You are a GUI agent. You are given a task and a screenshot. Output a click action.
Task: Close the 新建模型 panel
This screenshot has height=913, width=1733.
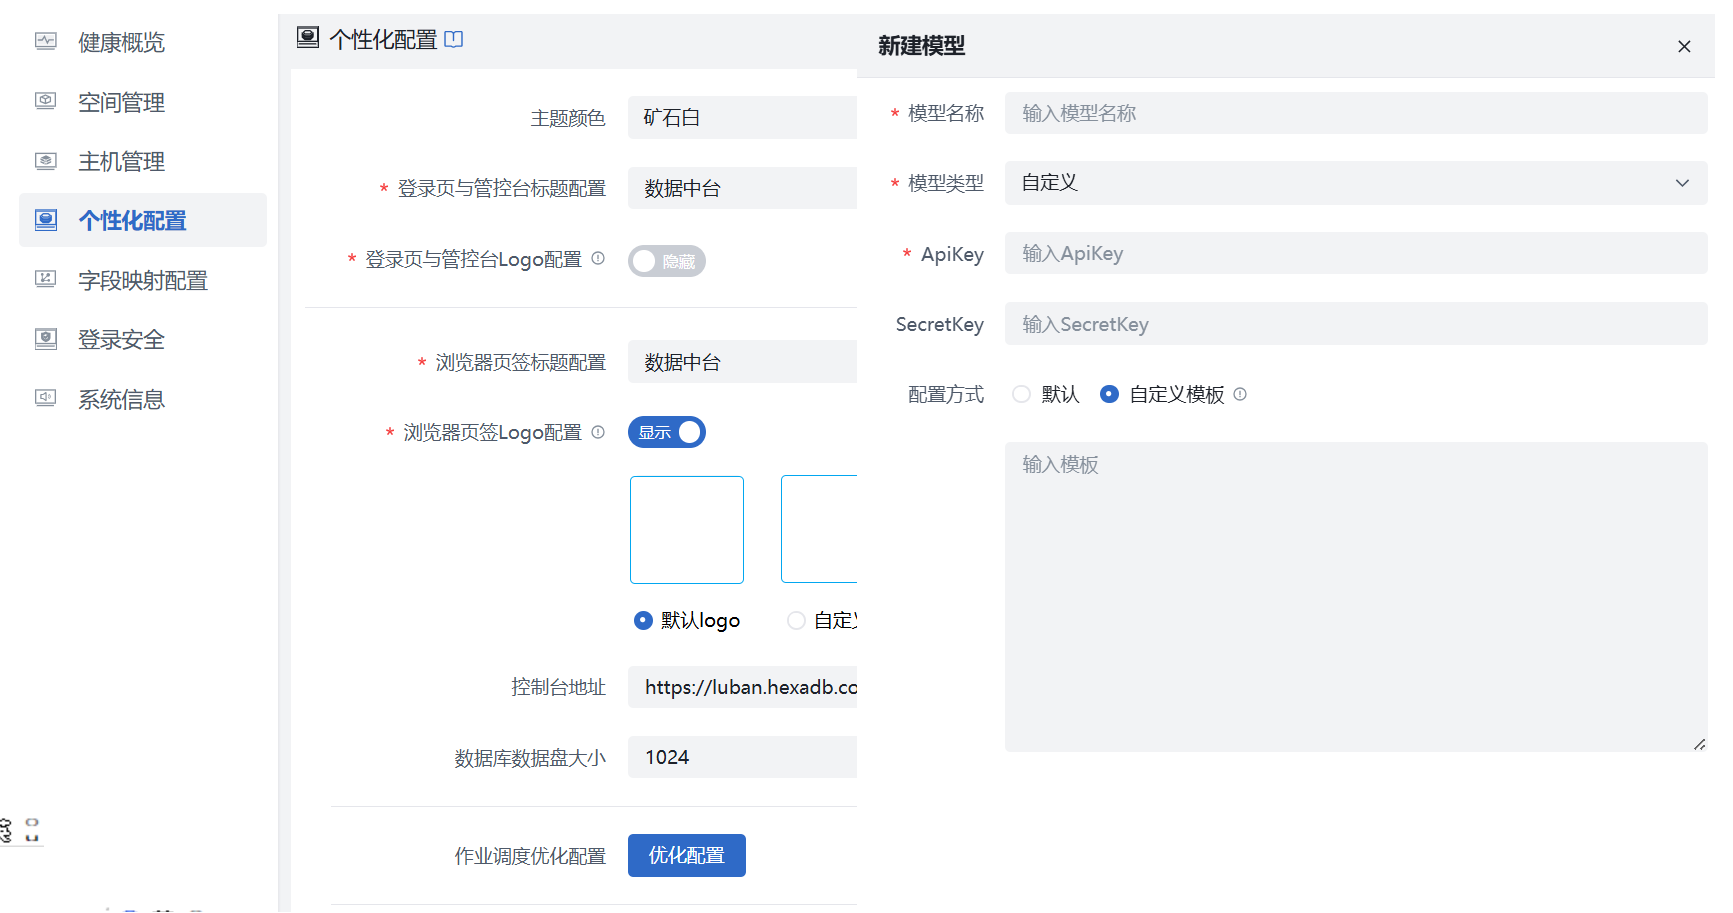(1684, 46)
